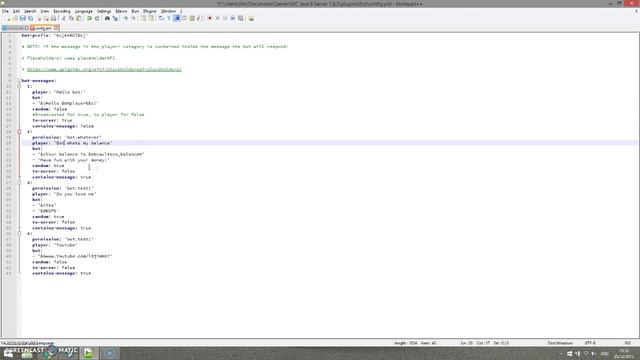
Task: Open the Window menu
Action: coord(168,11)
